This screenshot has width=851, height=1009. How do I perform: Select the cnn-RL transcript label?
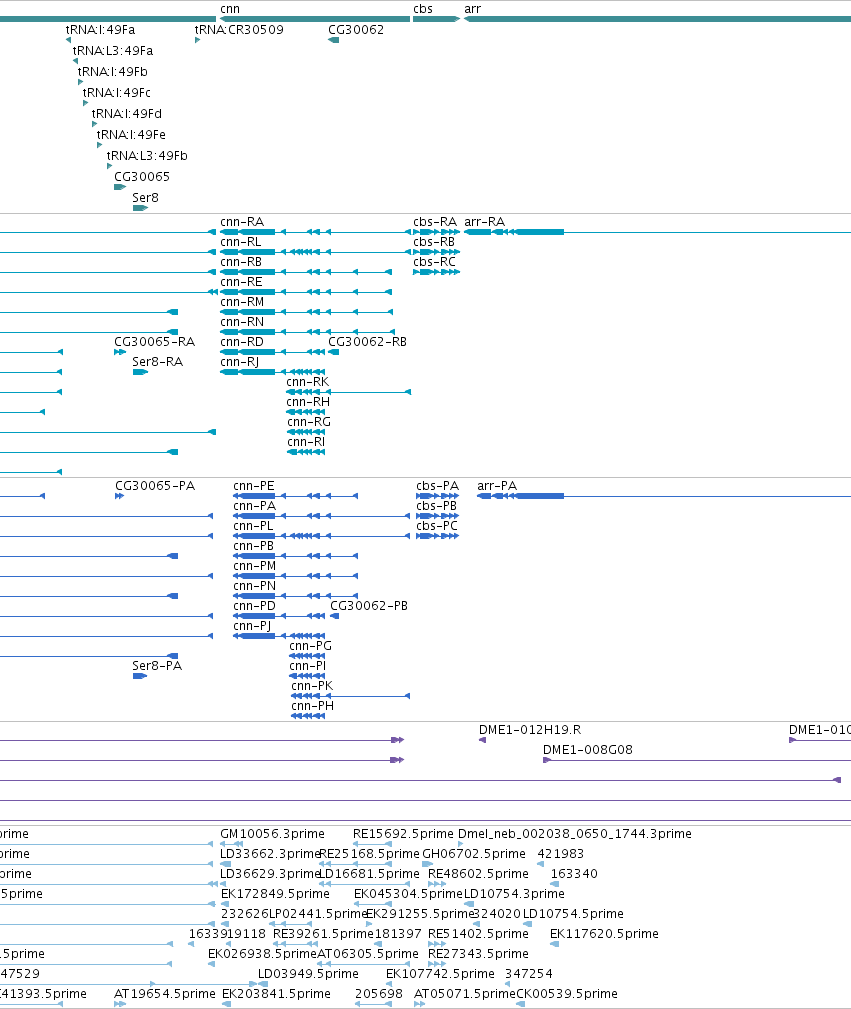click(x=241, y=242)
